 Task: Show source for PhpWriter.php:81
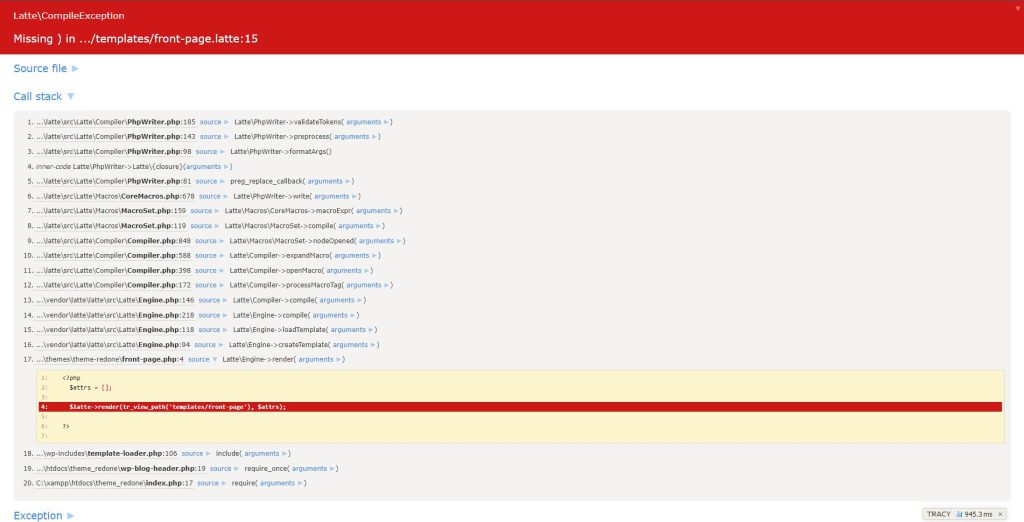pyautogui.click(x=210, y=181)
